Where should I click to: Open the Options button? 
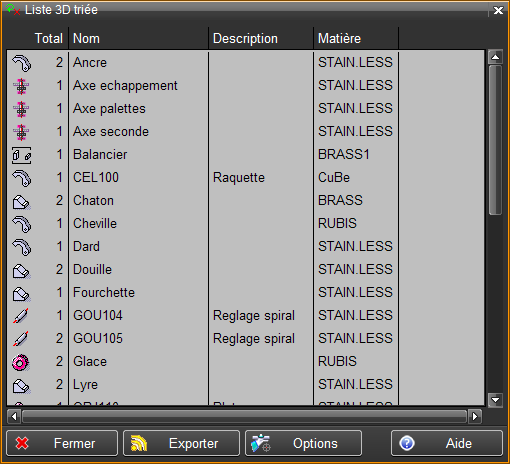click(303, 443)
